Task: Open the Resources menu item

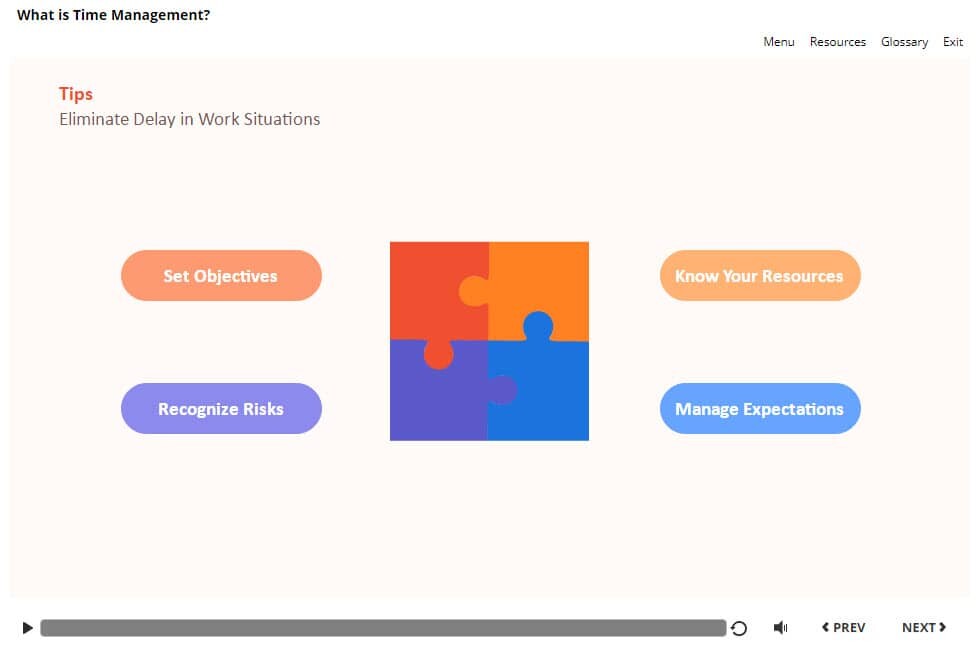Action: click(837, 42)
